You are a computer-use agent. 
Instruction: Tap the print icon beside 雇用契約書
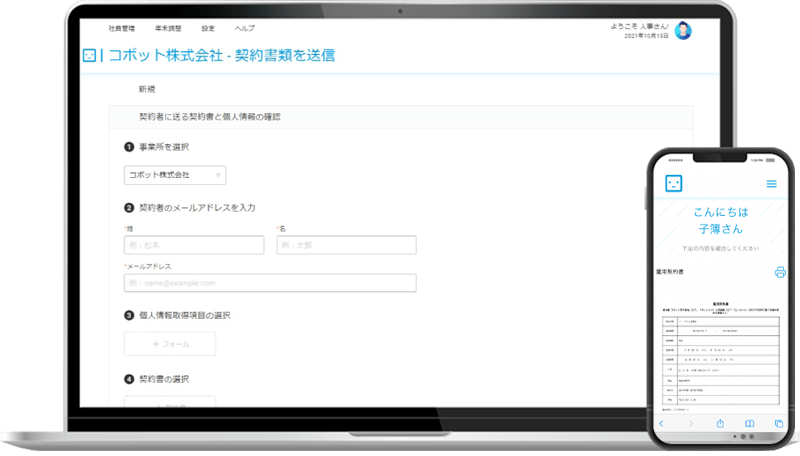[780, 272]
